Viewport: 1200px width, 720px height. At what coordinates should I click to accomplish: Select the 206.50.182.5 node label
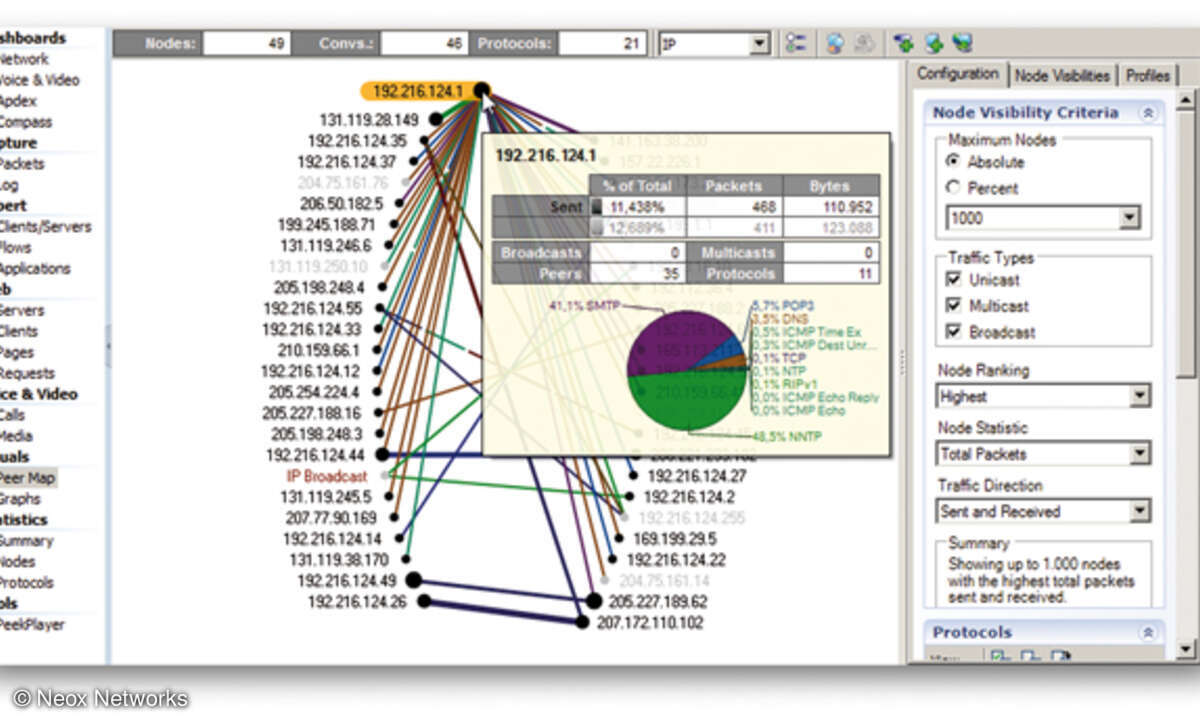[339, 203]
